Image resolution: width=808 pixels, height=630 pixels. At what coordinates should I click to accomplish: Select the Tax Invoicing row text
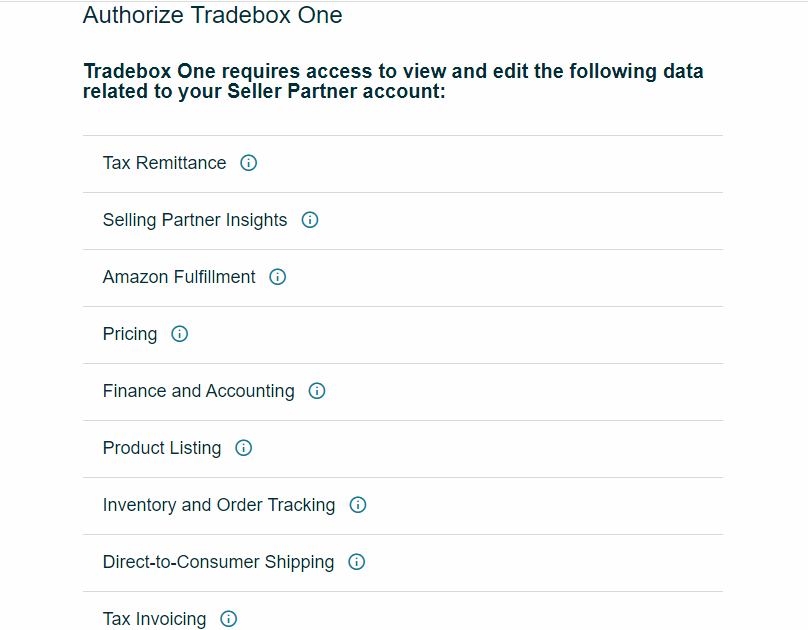155,619
